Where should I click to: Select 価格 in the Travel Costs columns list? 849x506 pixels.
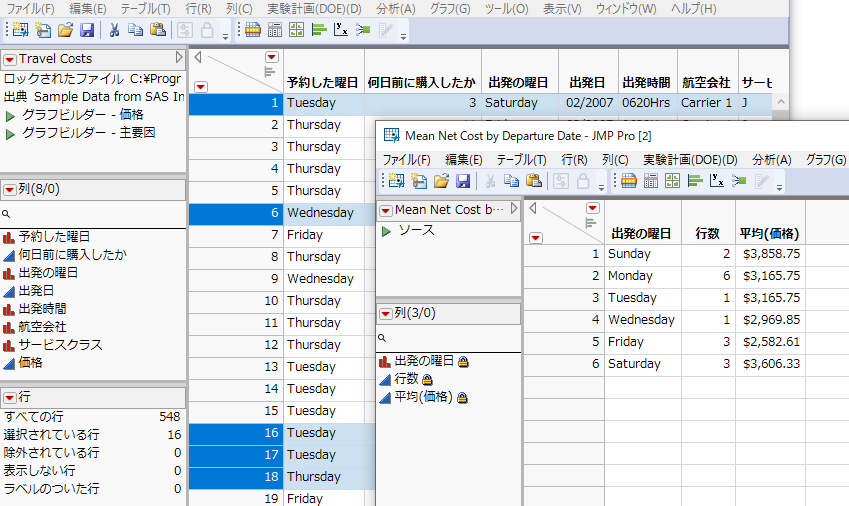coord(30,363)
